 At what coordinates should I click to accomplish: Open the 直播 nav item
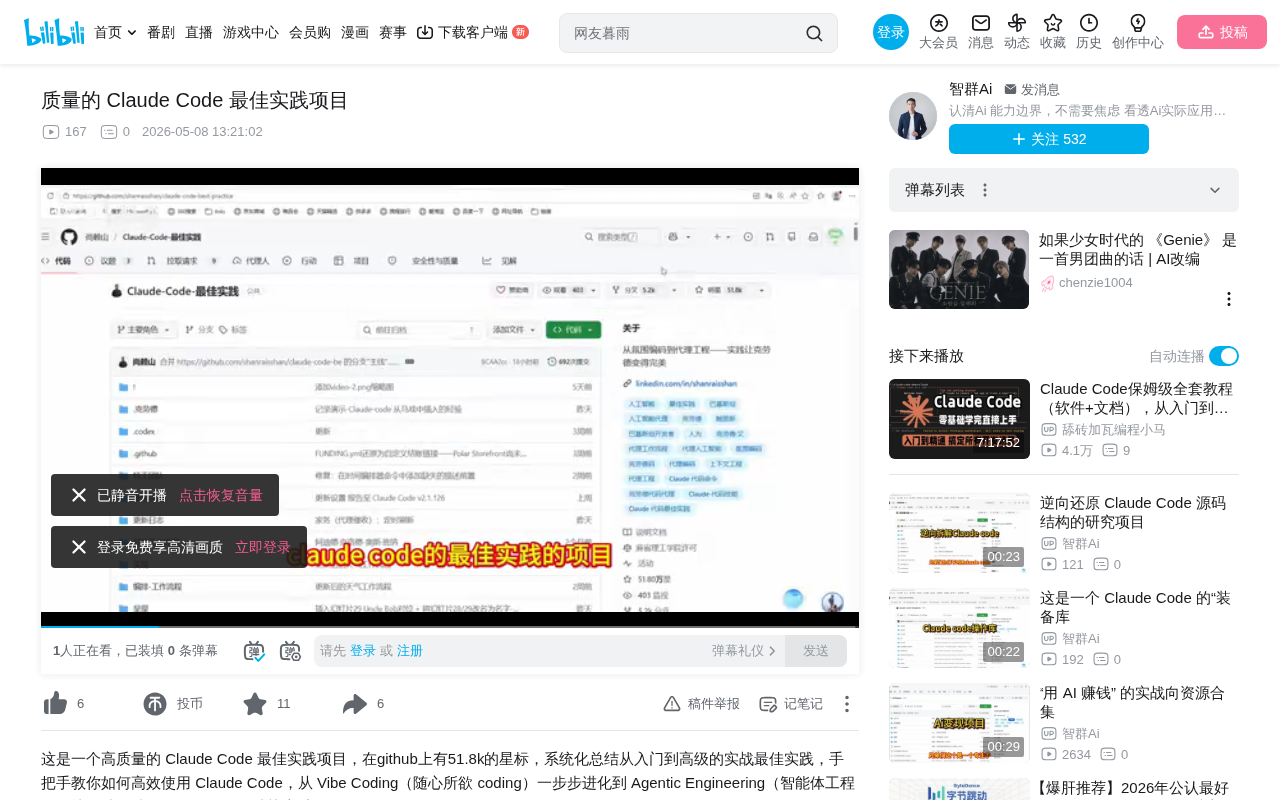[x=199, y=32]
